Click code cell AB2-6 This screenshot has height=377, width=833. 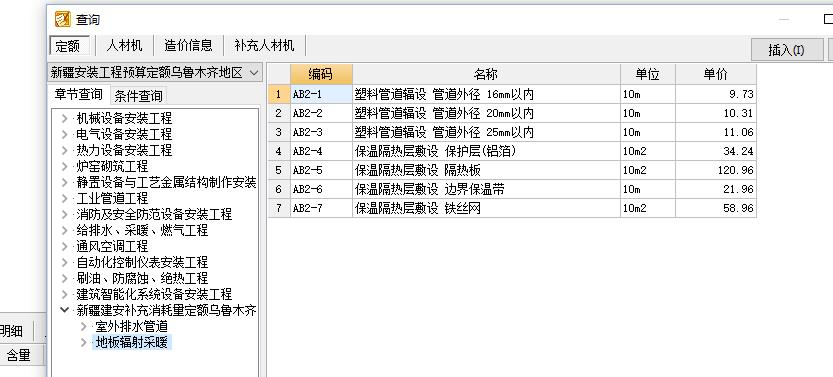(x=321, y=189)
